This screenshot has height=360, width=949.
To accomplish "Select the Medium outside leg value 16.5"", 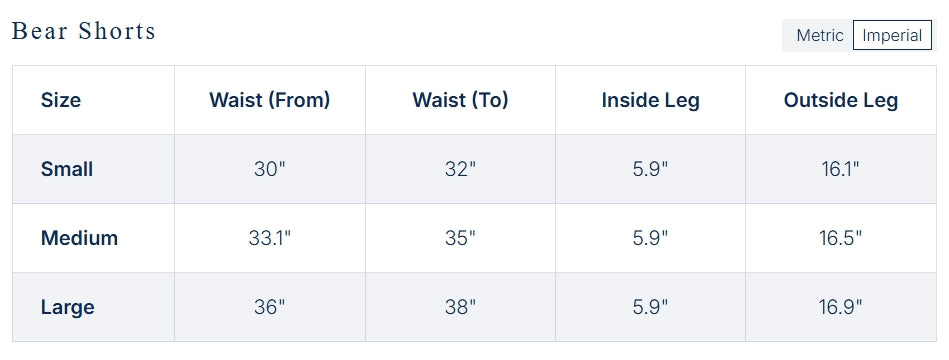I will (841, 238).
